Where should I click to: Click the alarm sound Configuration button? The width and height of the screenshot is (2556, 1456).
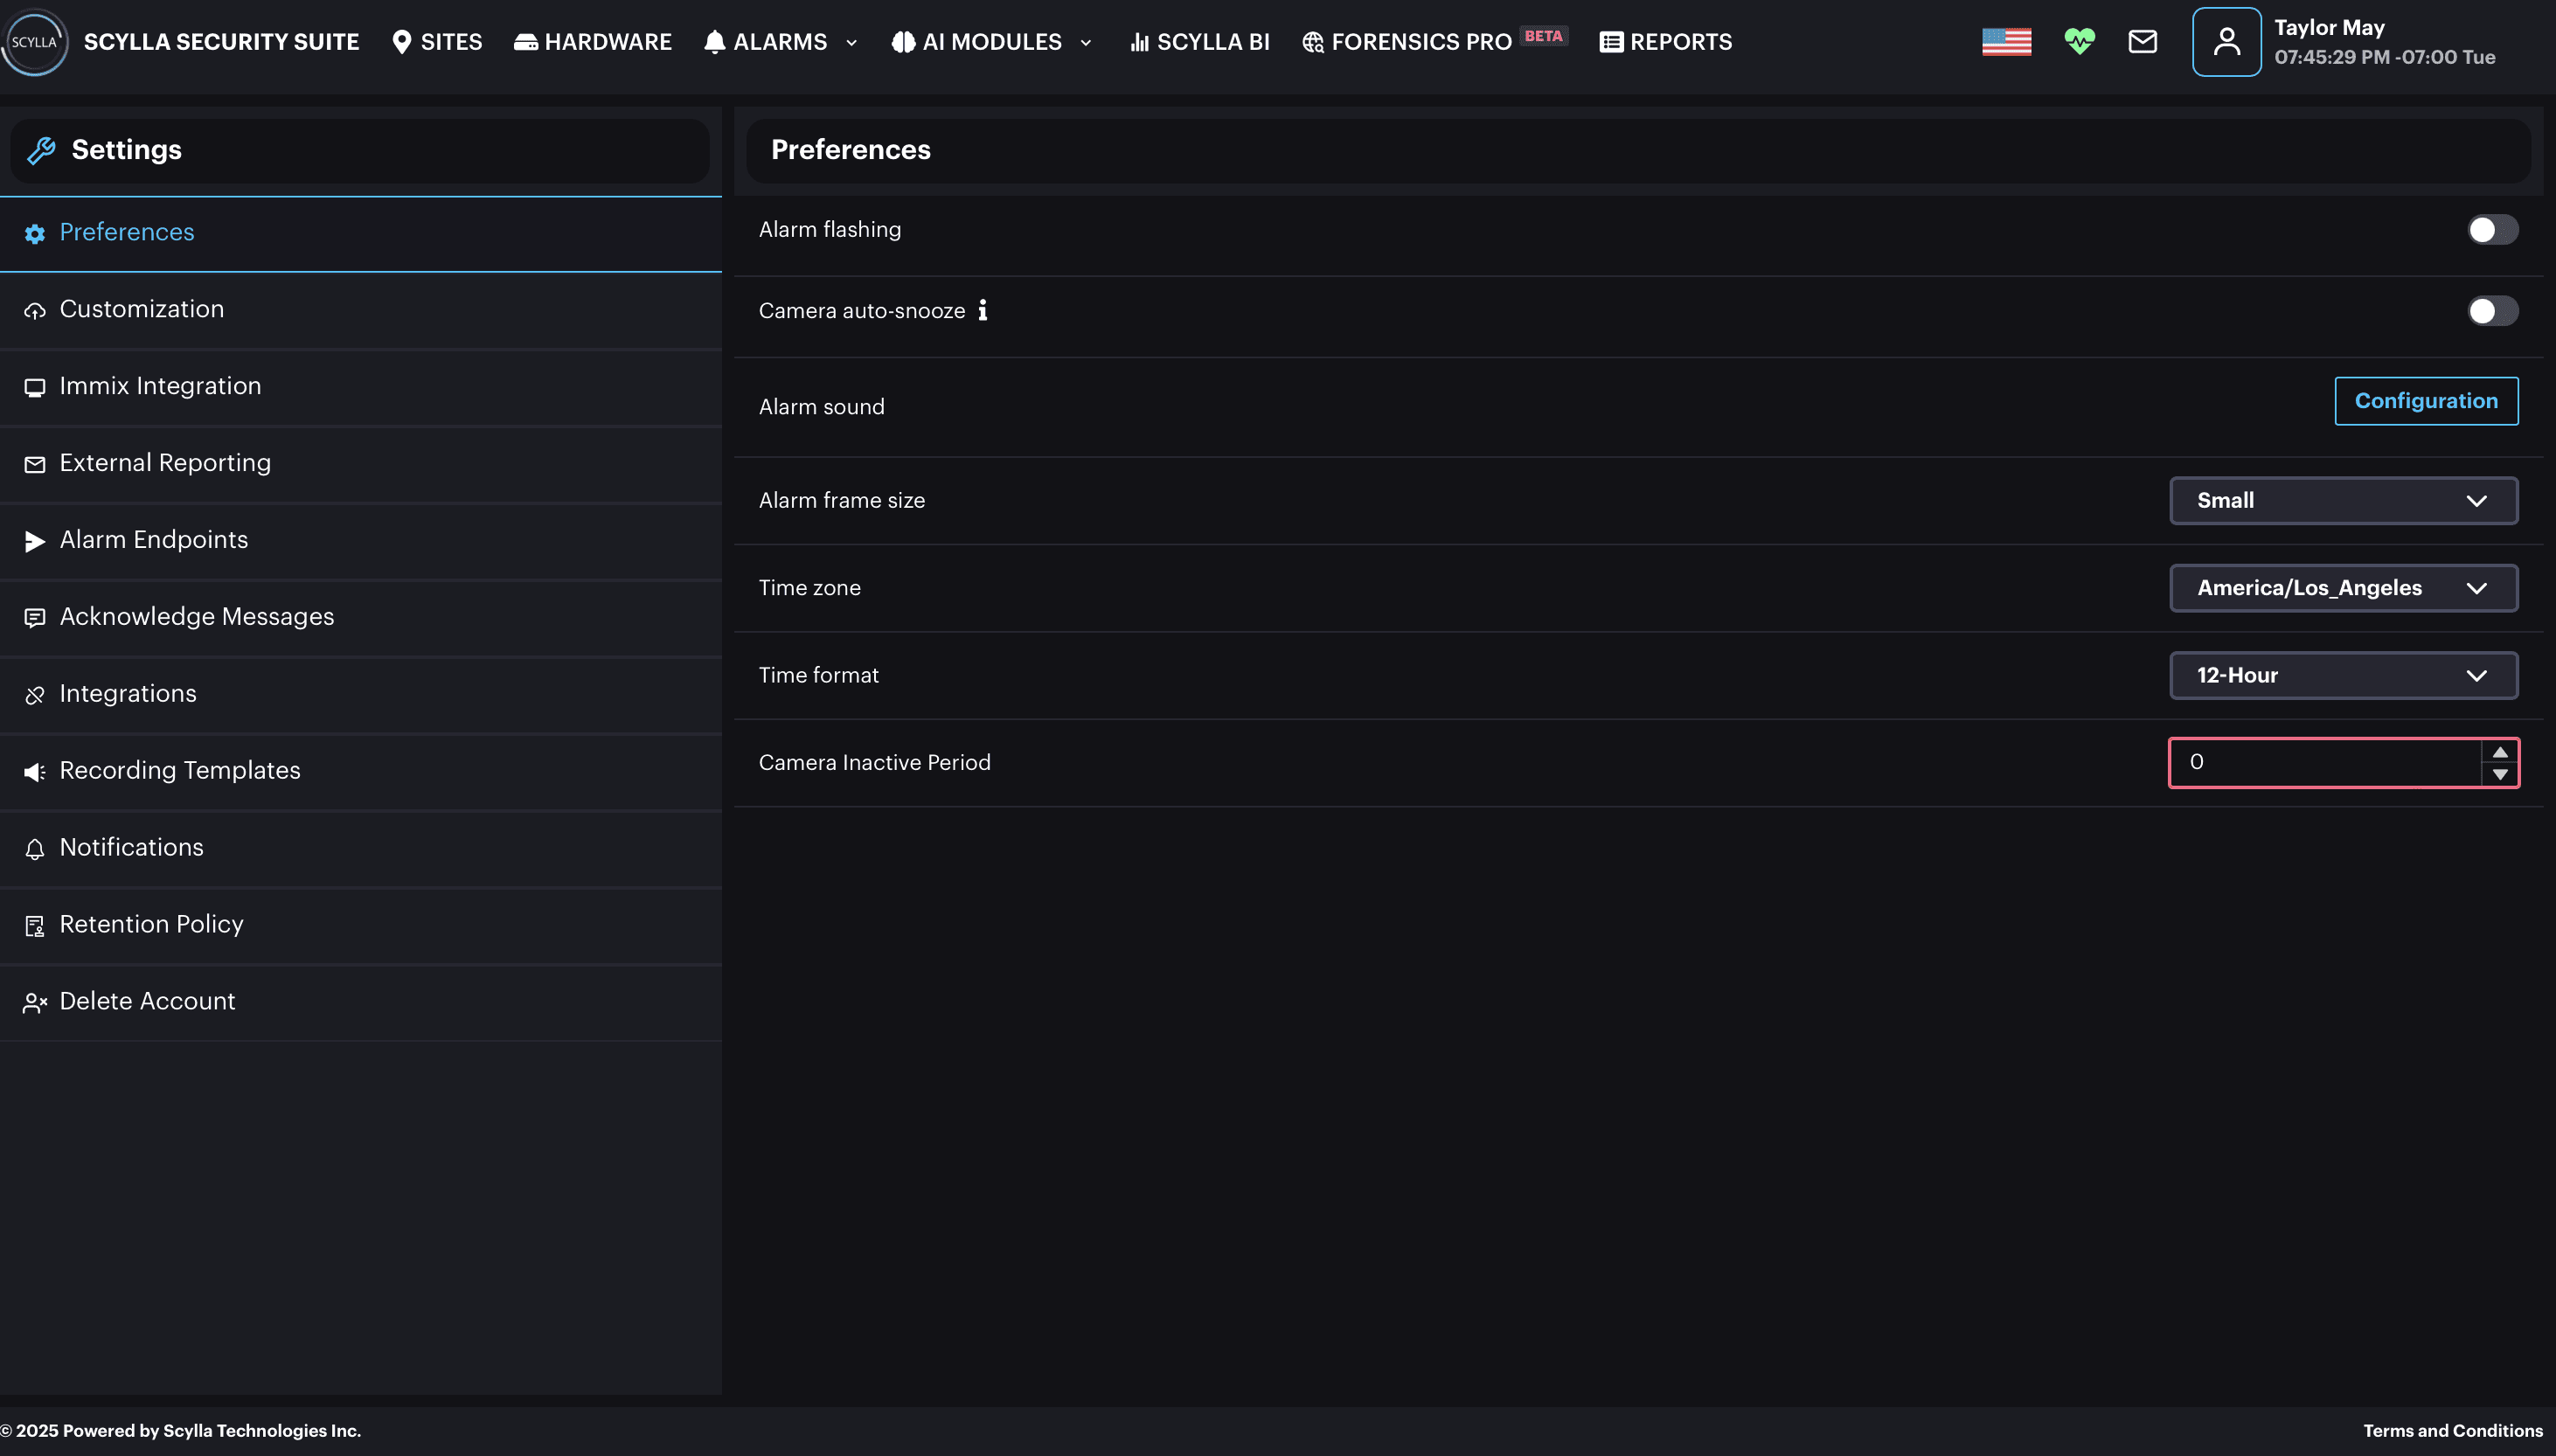coord(2426,401)
